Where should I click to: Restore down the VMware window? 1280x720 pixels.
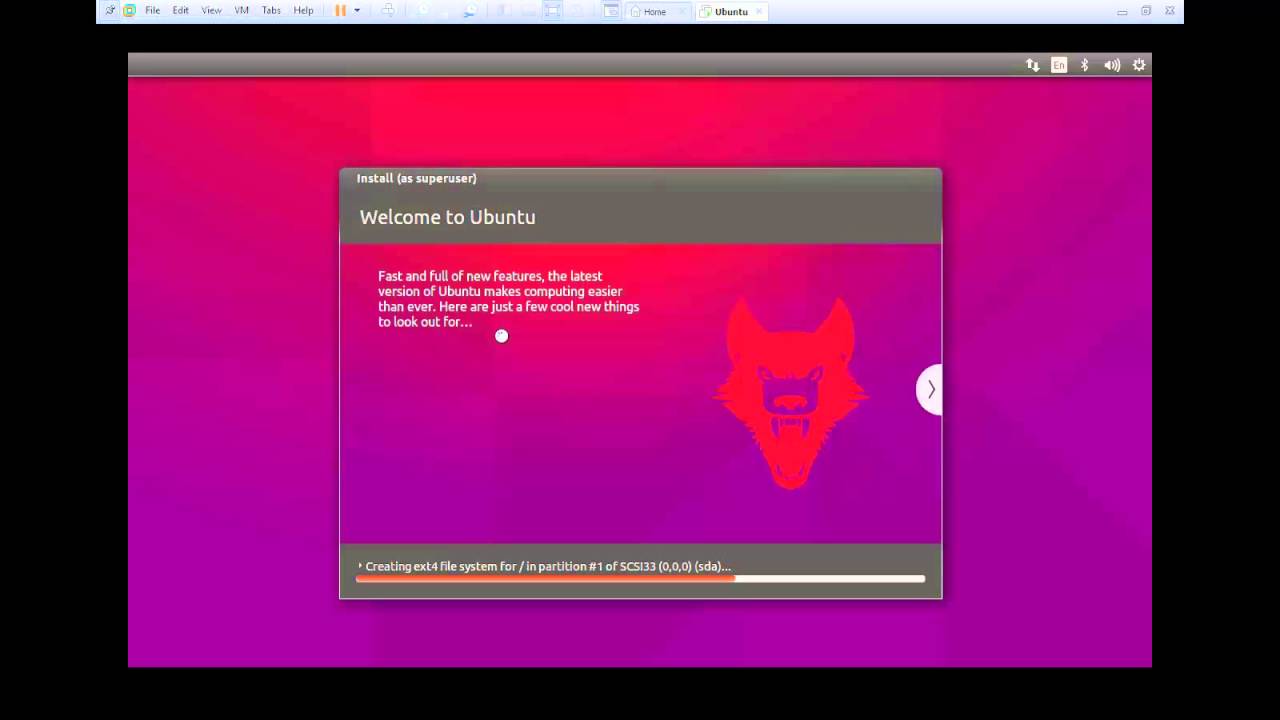(x=1146, y=11)
